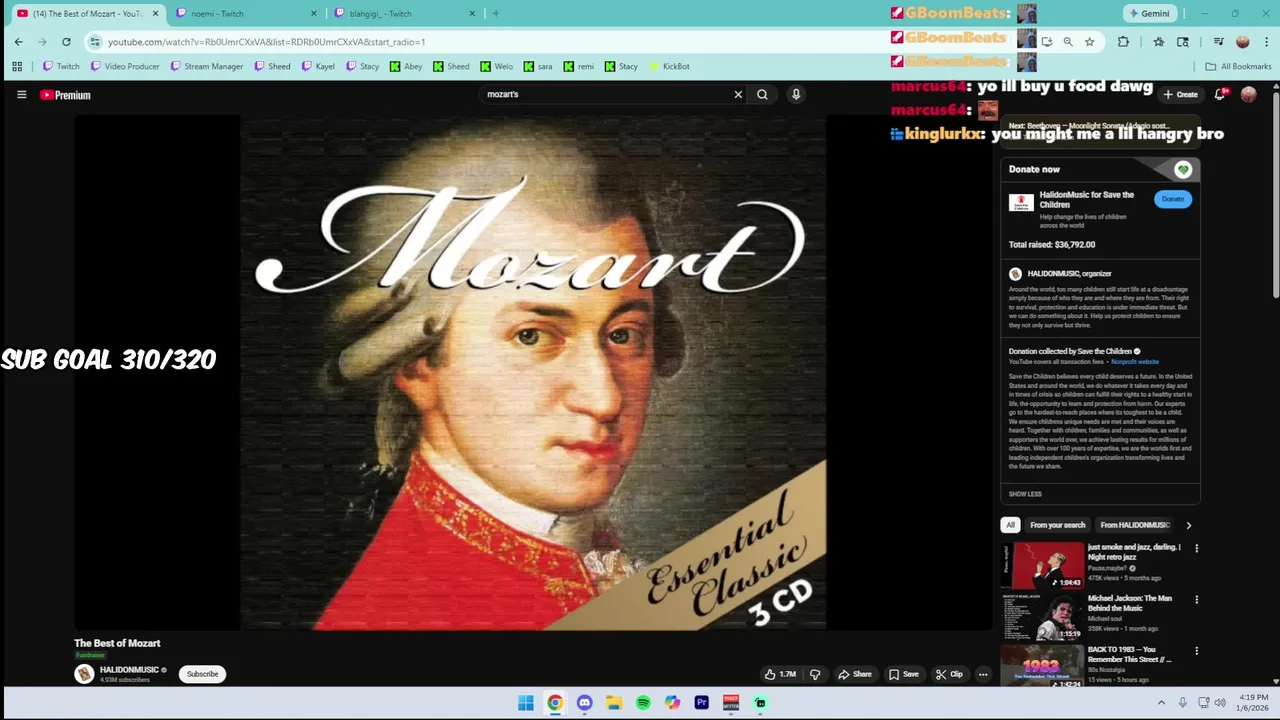Clear the YouTube search text
Image resolution: width=1280 pixels, height=720 pixels.
click(738, 94)
